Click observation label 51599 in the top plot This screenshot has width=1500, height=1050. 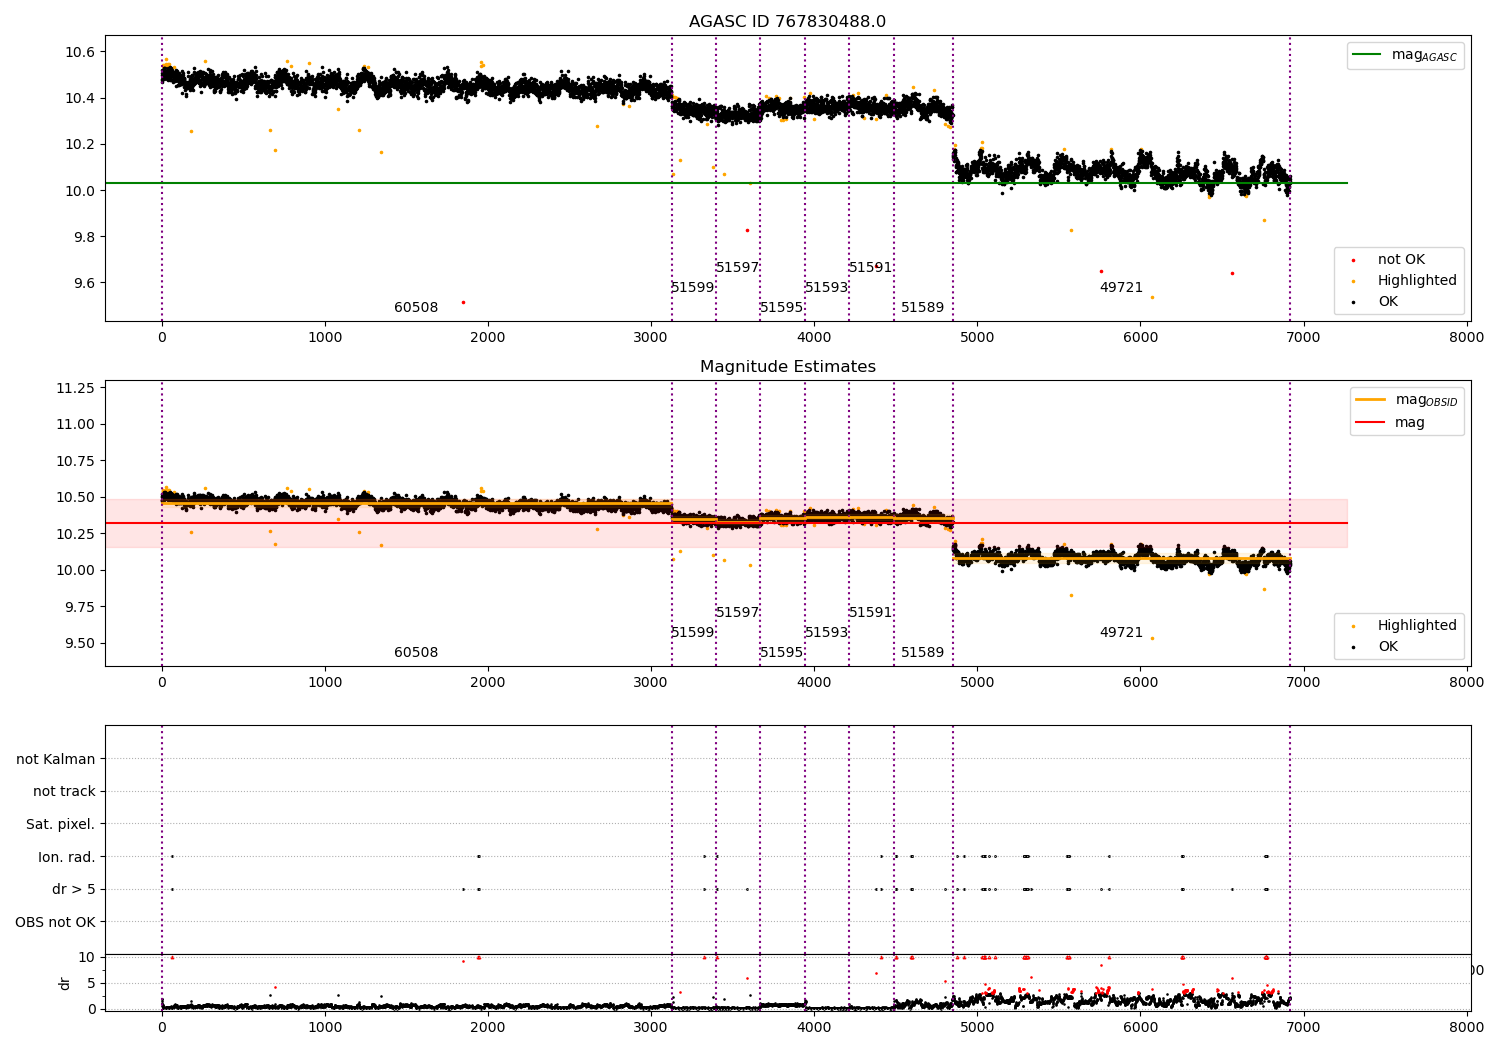point(693,288)
